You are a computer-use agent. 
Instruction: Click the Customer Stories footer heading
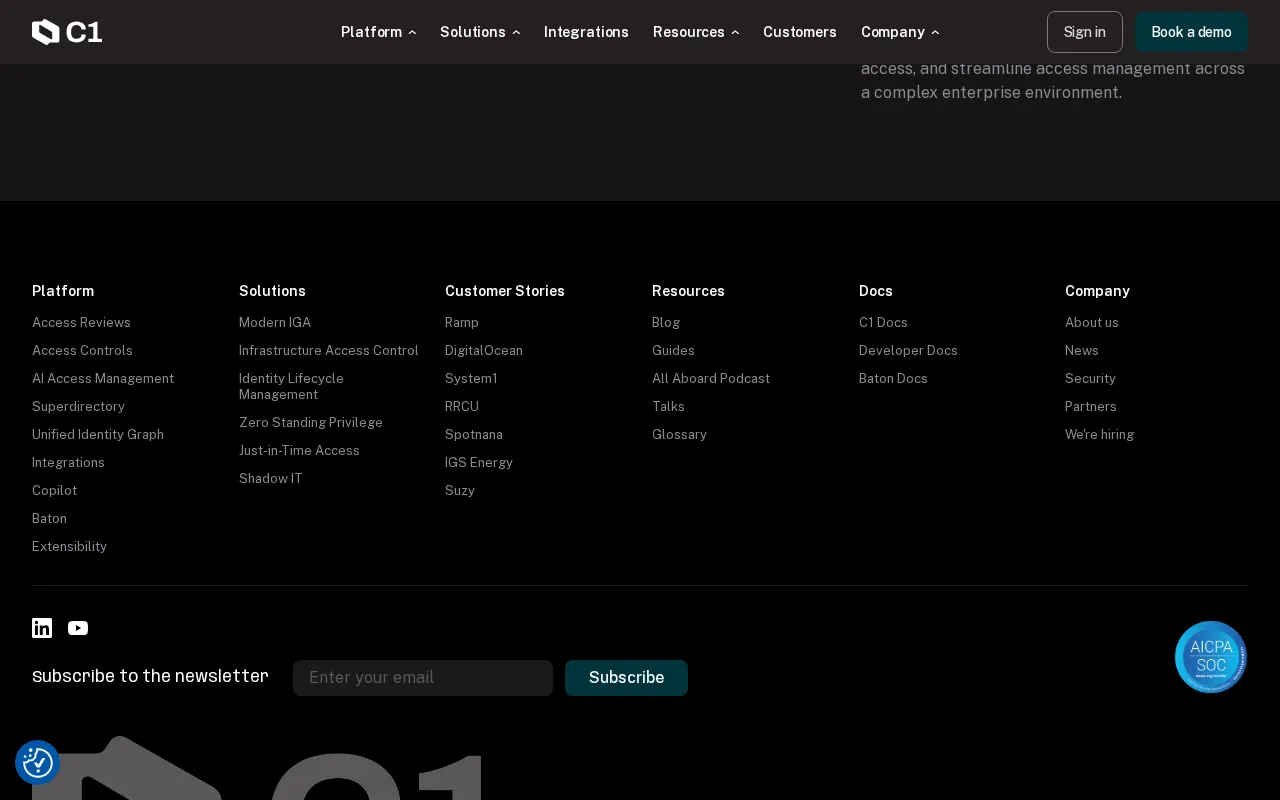[x=505, y=291]
